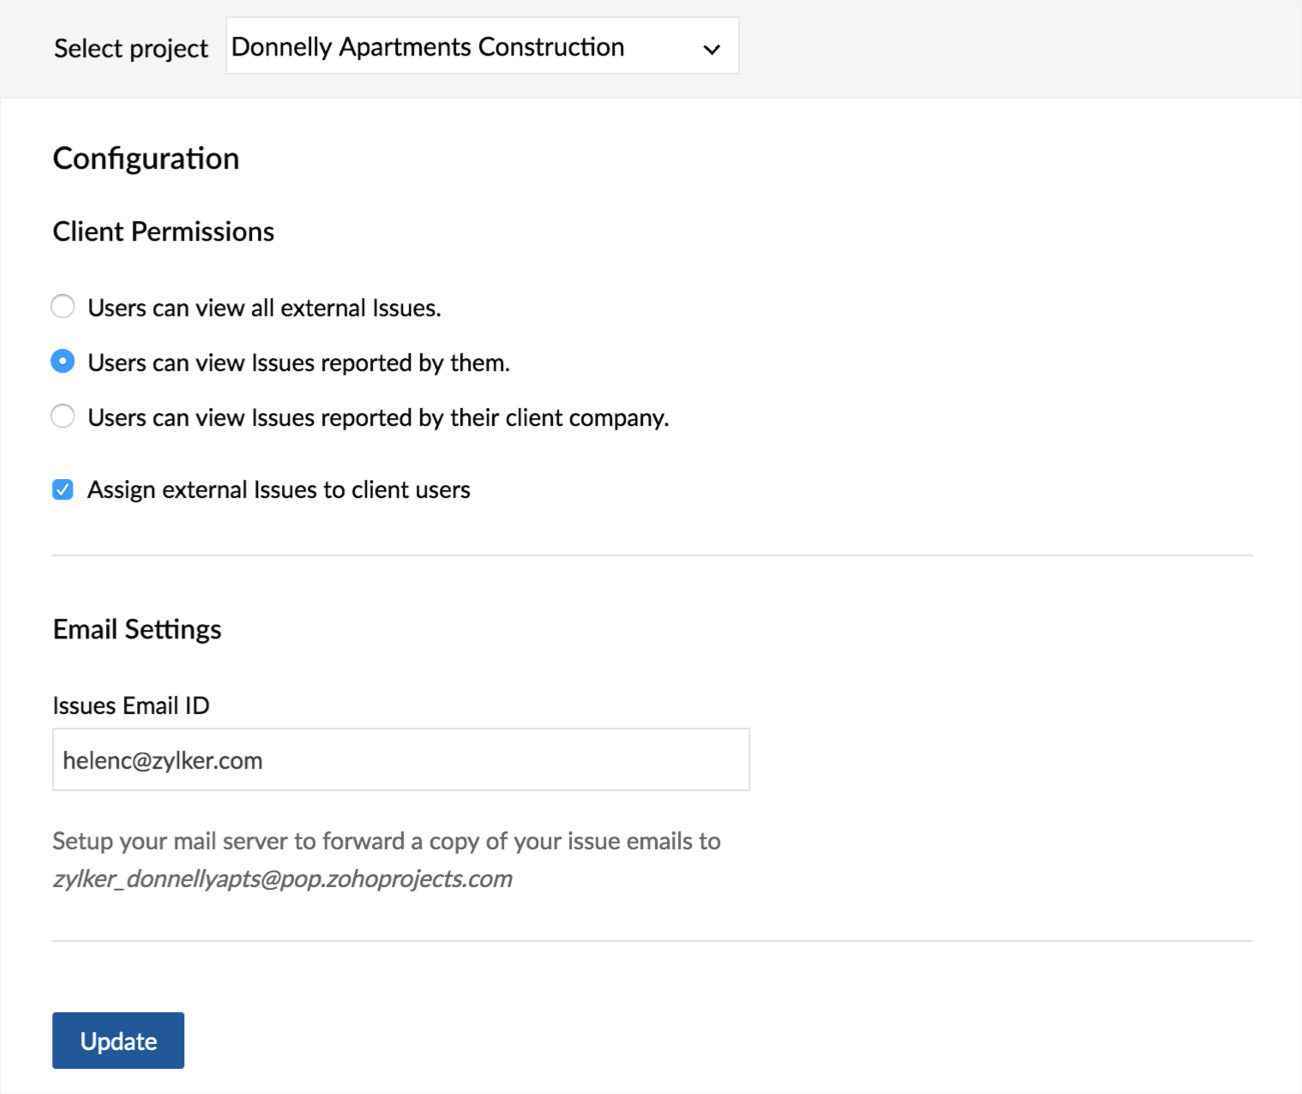Click the Email Settings section heading

[x=137, y=629]
